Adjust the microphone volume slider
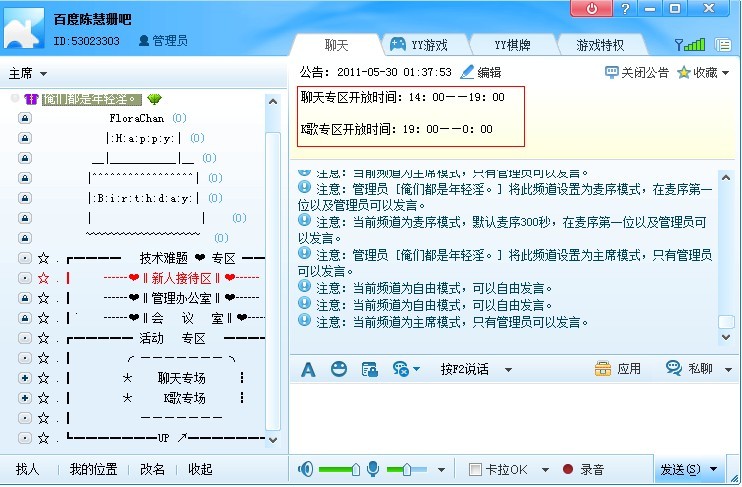Screen dimensions: 742x487 (x=406, y=469)
